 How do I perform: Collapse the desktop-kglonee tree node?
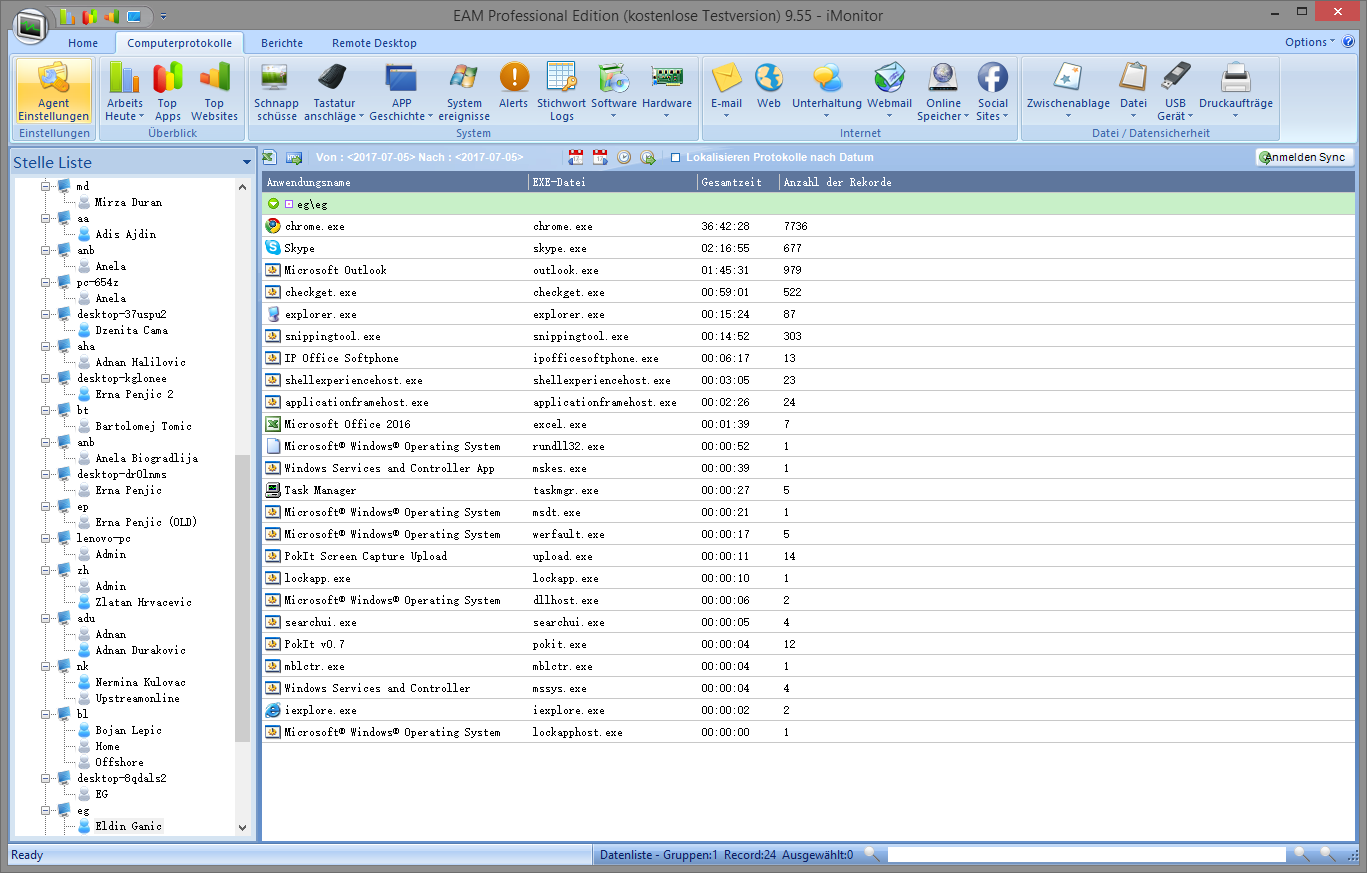coord(46,378)
